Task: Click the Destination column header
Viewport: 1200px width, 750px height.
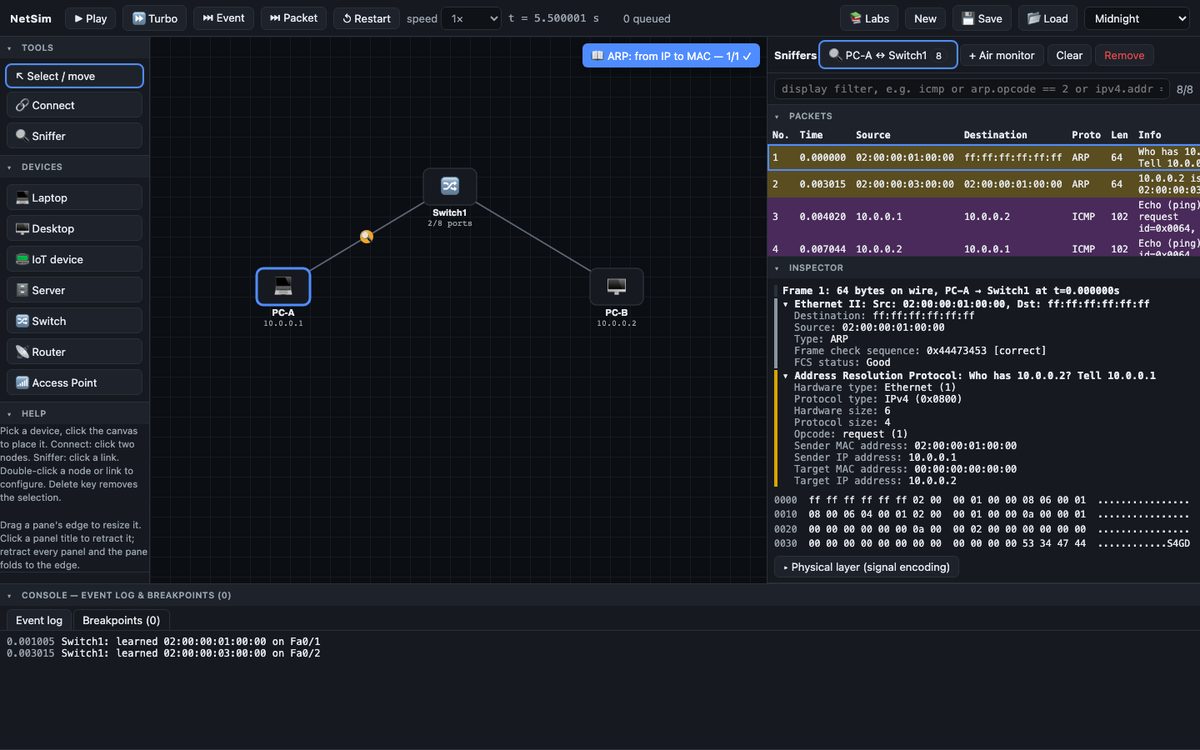Action: coord(995,135)
